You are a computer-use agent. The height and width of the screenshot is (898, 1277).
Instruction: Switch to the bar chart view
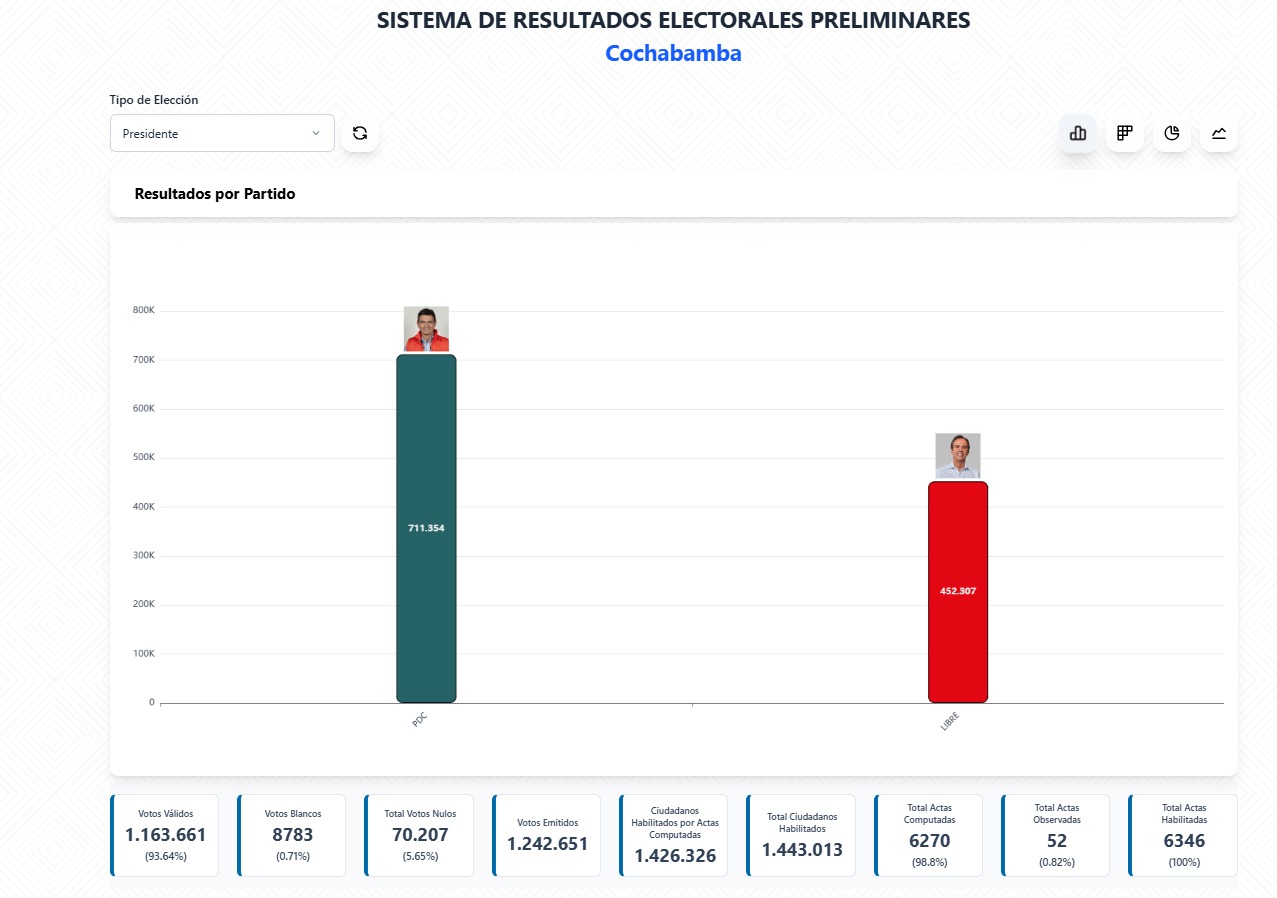point(1078,133)
